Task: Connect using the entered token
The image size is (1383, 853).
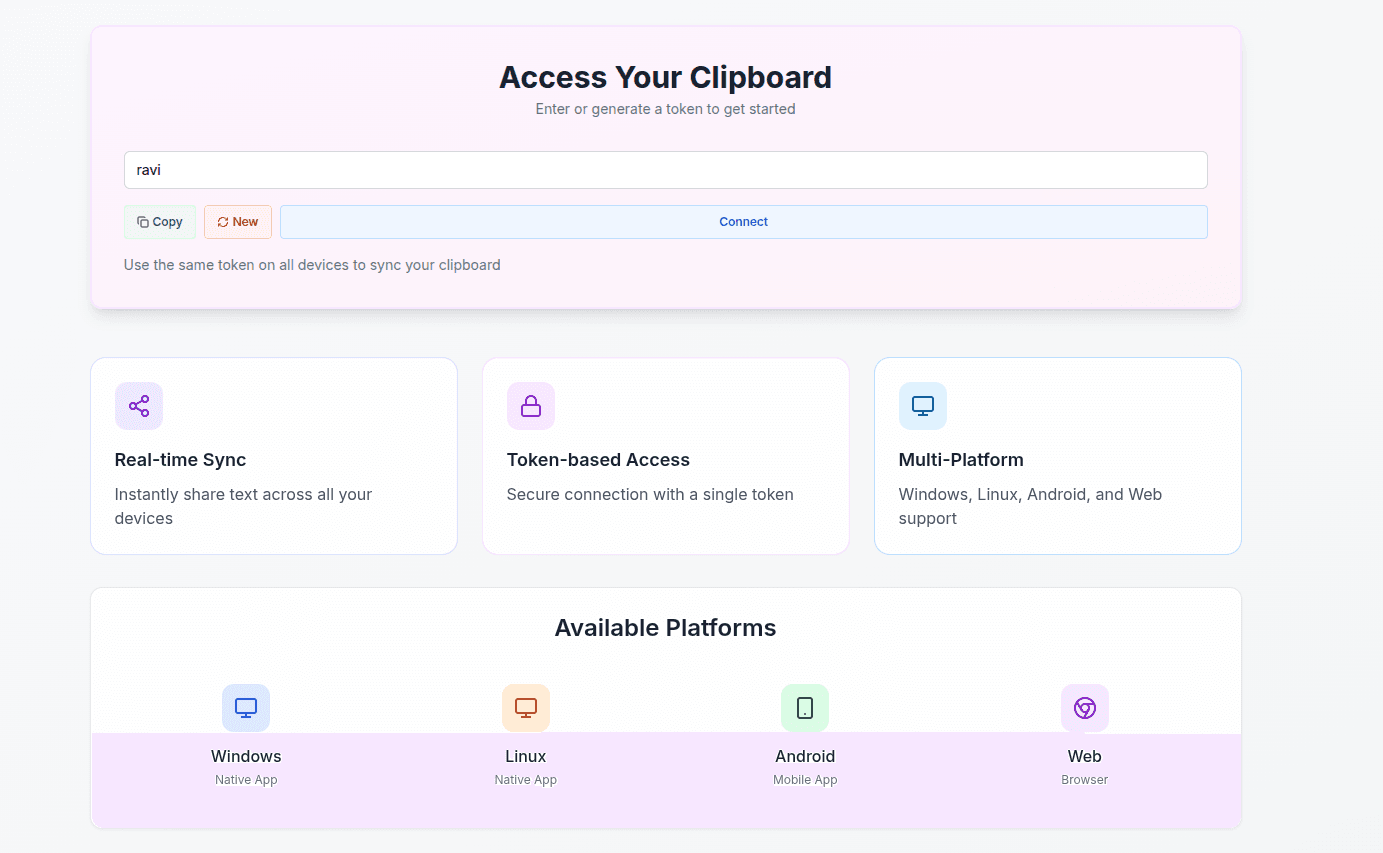Action: point(743,221)
